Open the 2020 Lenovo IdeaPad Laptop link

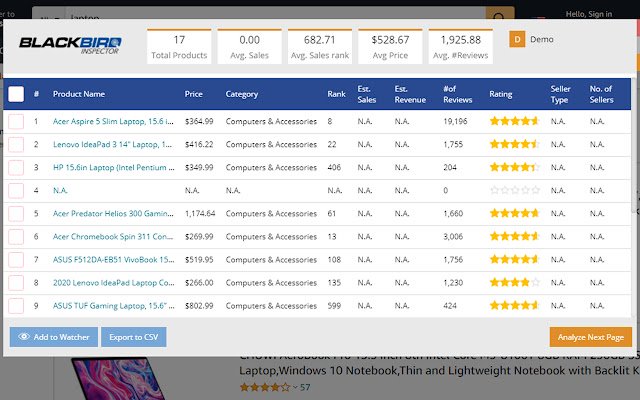tap(113, 283)
